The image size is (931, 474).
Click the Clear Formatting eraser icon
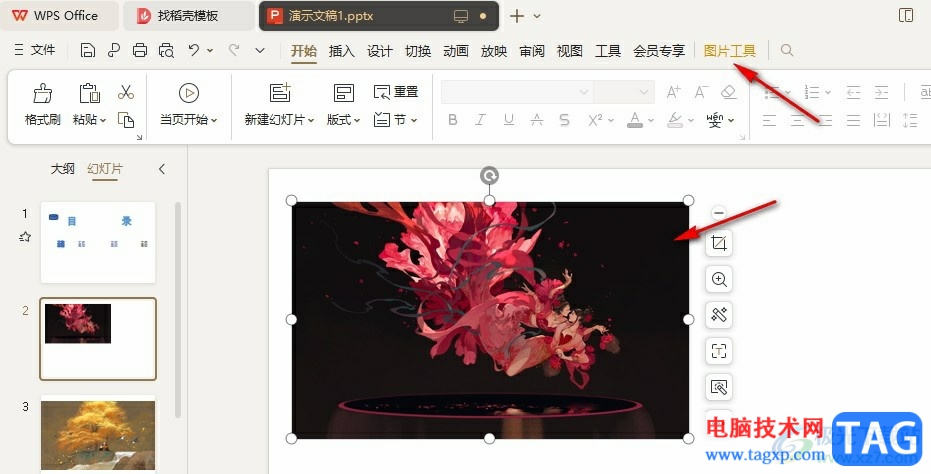point(729,92)
